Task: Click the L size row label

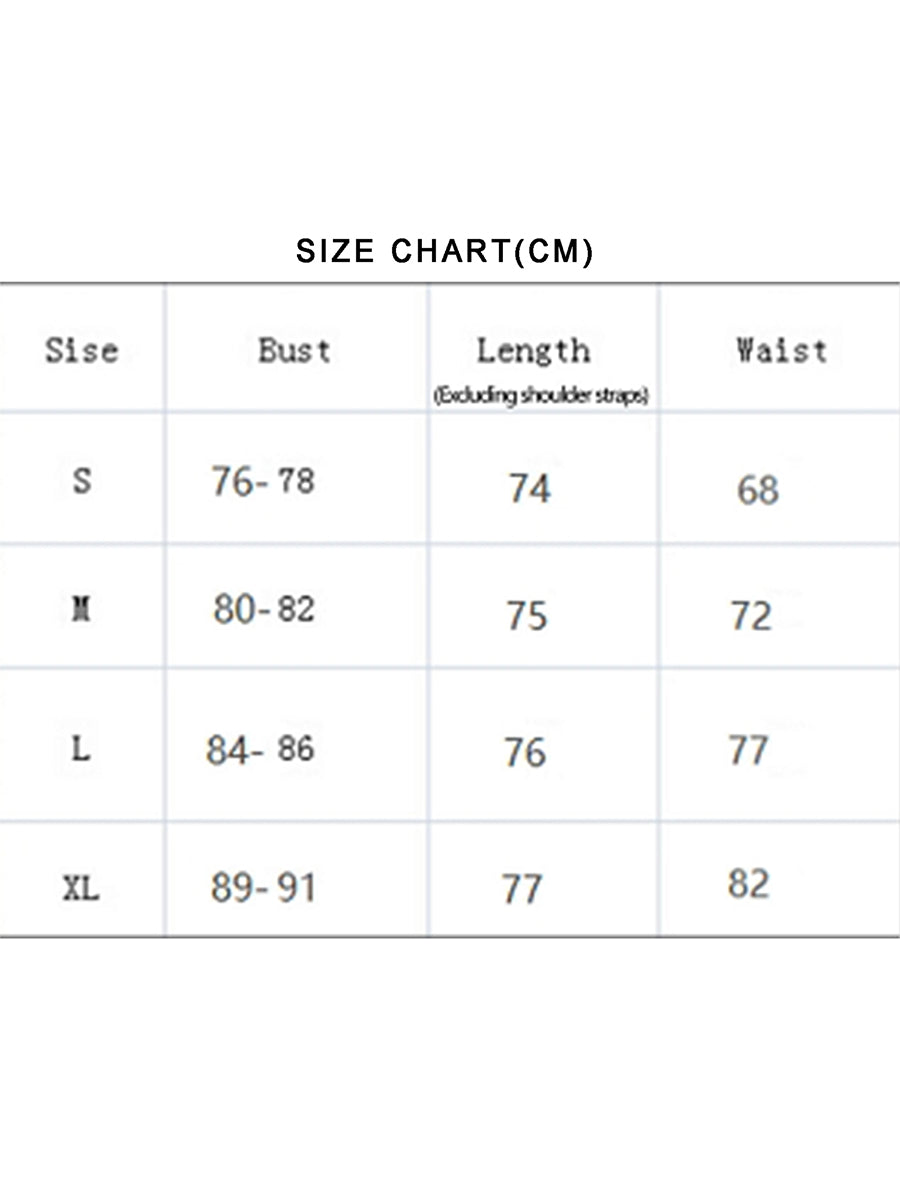Action: coord(81,748)
